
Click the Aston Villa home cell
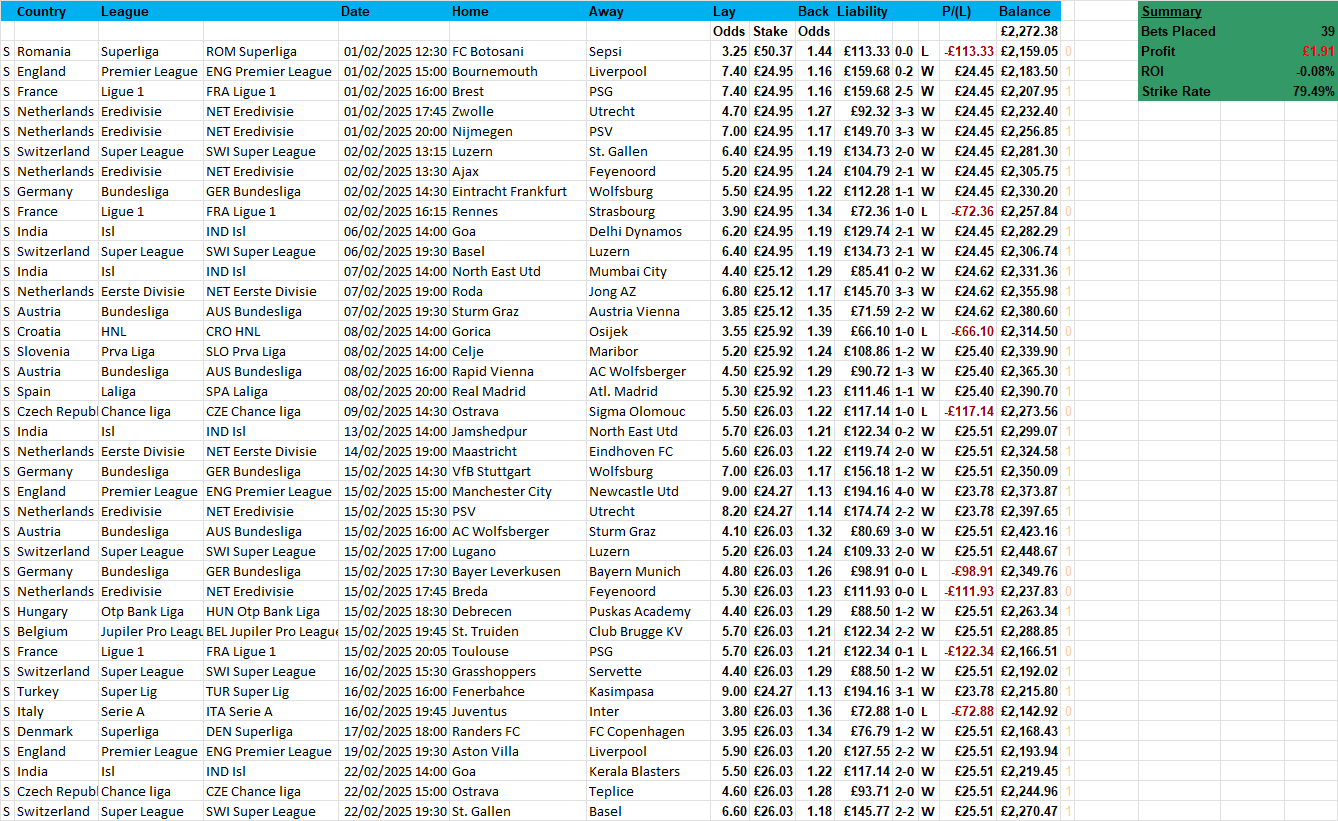tap(517, 751)
